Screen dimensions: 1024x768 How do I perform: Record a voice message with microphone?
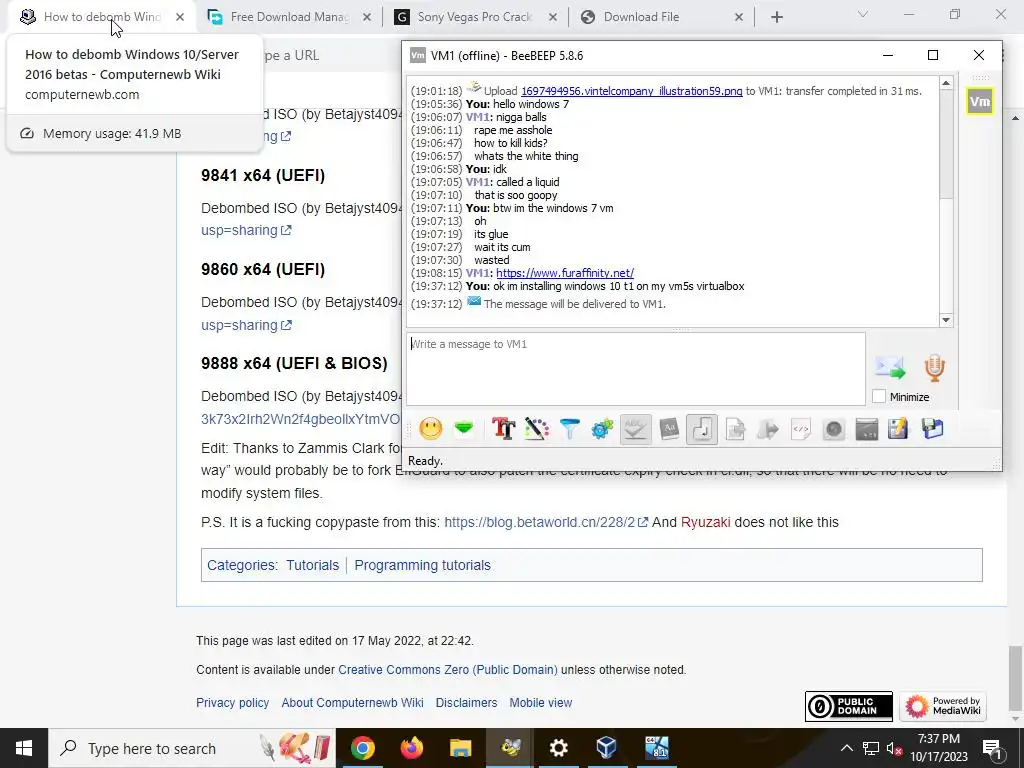(x=935, y=368)
